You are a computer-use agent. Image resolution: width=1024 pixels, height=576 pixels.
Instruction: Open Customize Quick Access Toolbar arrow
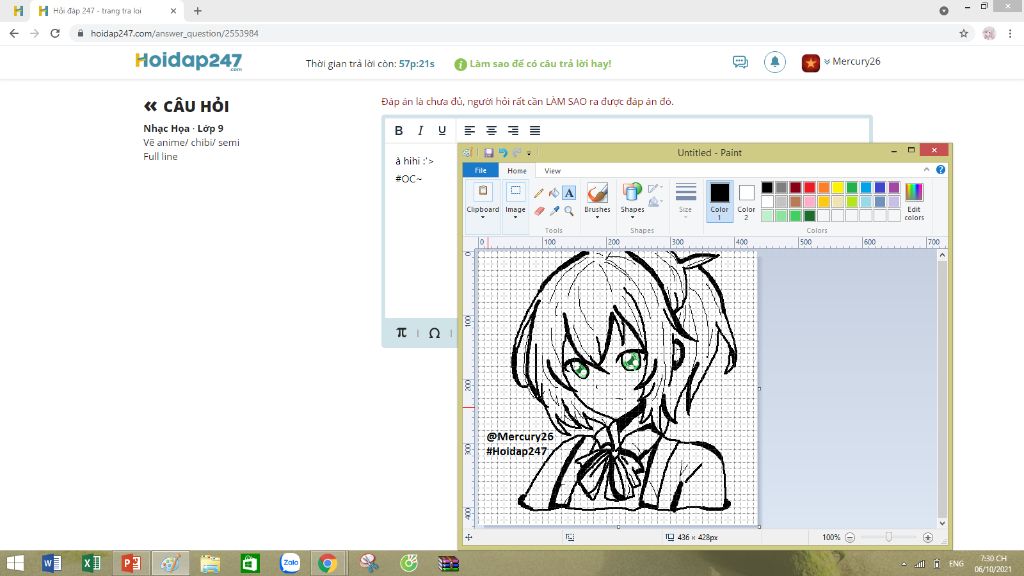coord(529,153)
